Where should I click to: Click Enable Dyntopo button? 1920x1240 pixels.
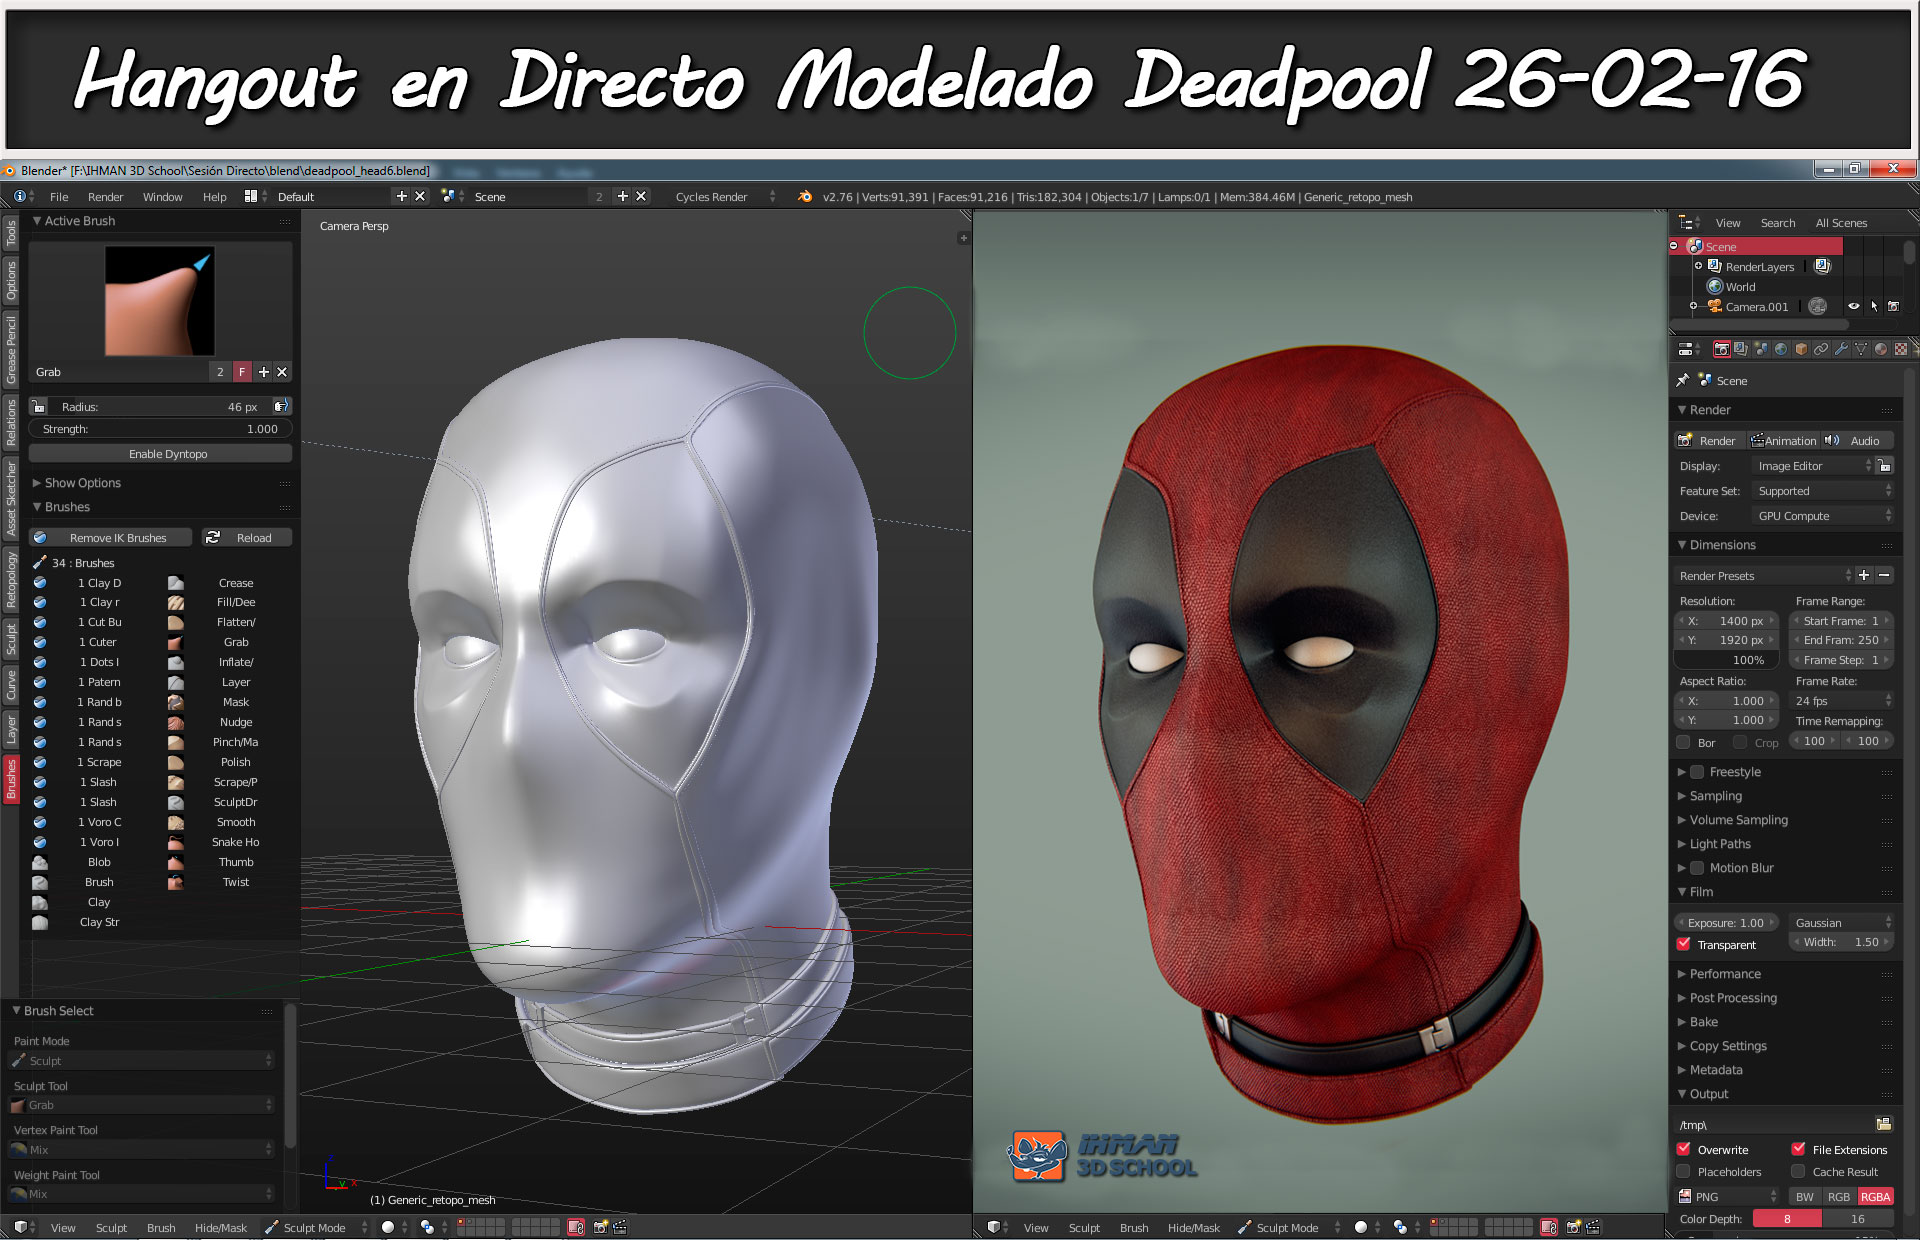[160, 454]
